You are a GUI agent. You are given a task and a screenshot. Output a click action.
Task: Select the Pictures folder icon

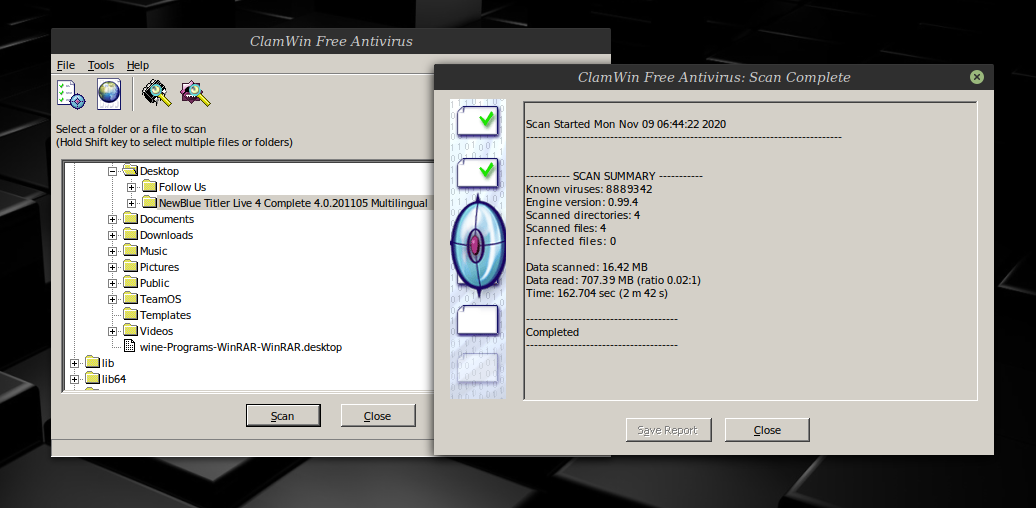130,267
